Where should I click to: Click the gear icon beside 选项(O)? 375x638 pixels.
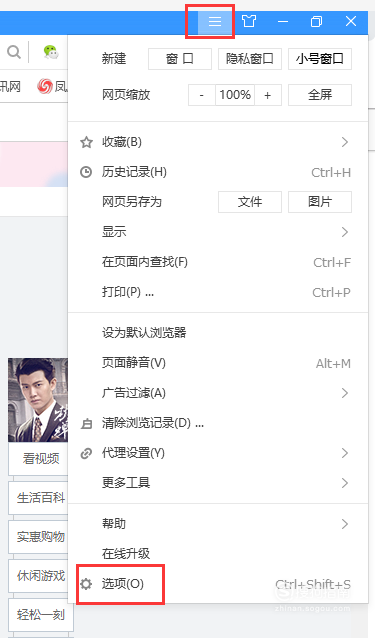pos(86,584)
